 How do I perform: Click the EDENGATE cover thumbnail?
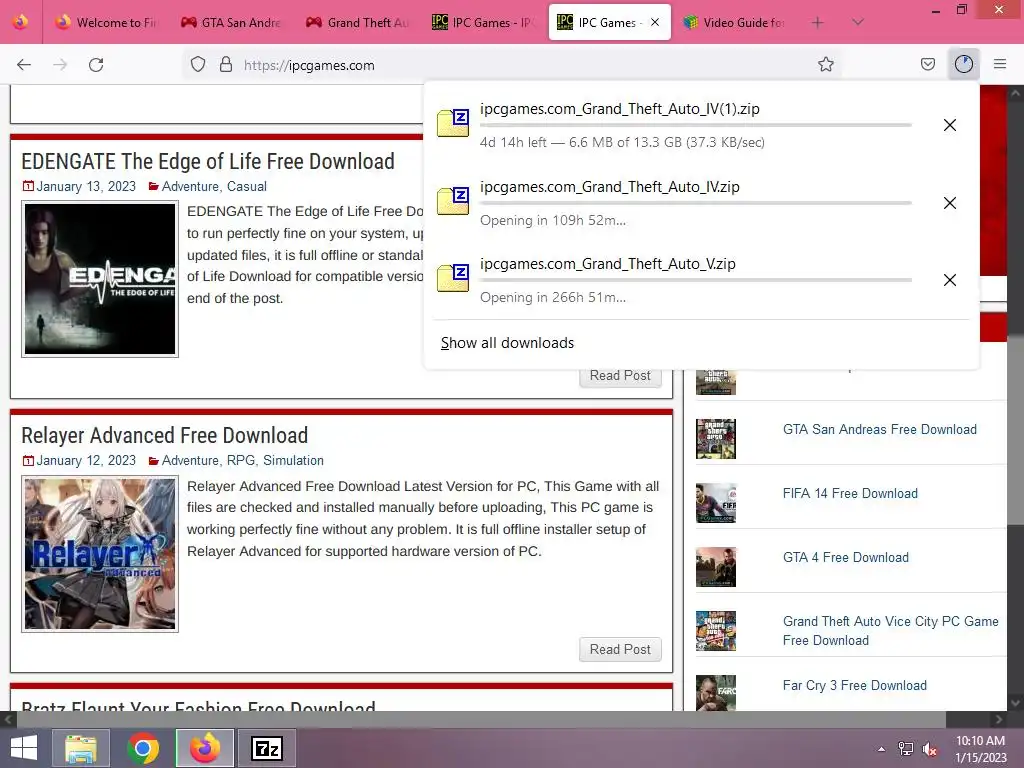[x=100, y=279]
